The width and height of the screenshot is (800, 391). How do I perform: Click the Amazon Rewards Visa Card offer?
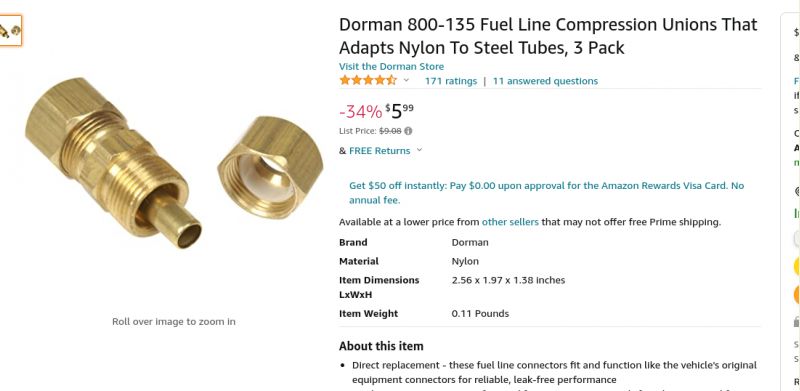point(546,192)
